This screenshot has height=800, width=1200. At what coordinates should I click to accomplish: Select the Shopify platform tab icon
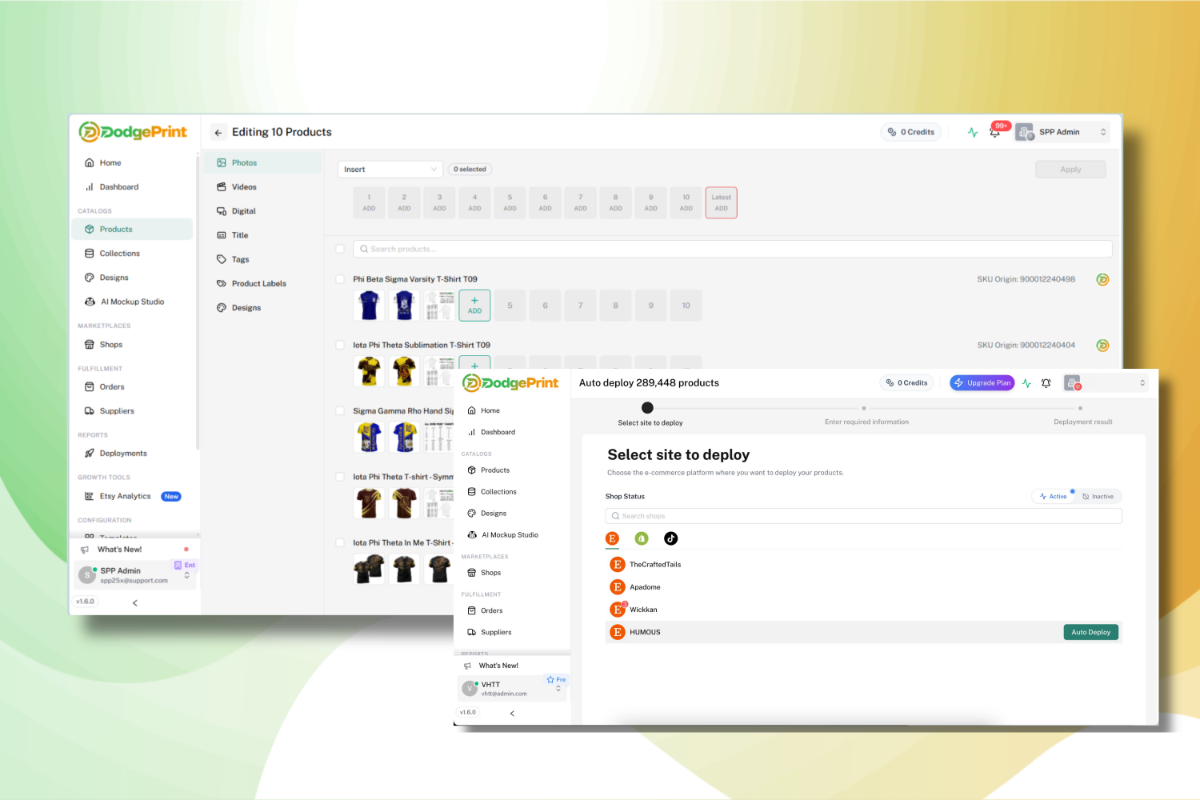click(x=642, y=538)
